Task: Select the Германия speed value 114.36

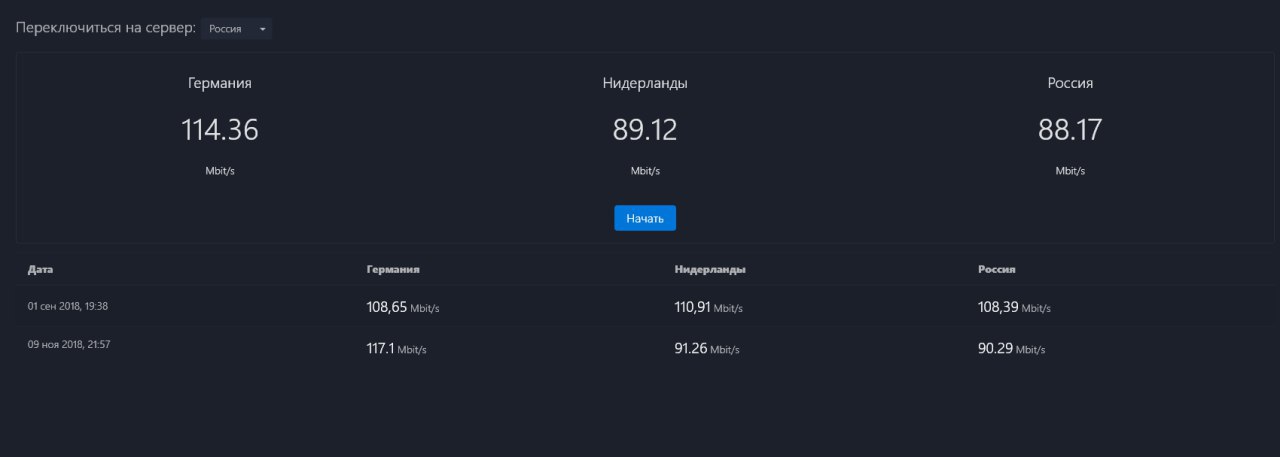Action: (x=220, y=130)
